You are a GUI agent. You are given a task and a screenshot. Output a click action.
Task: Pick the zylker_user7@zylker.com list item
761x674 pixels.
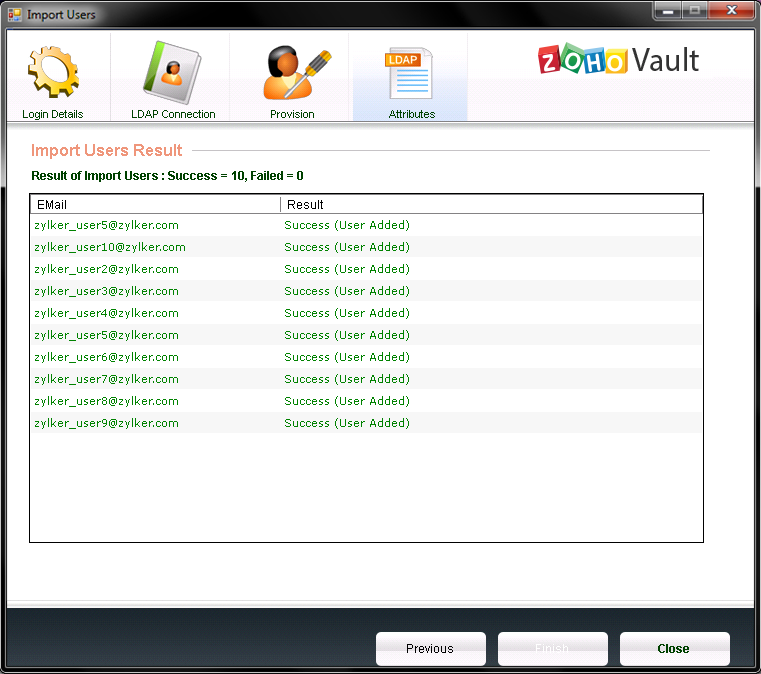[x=106, y=379]
